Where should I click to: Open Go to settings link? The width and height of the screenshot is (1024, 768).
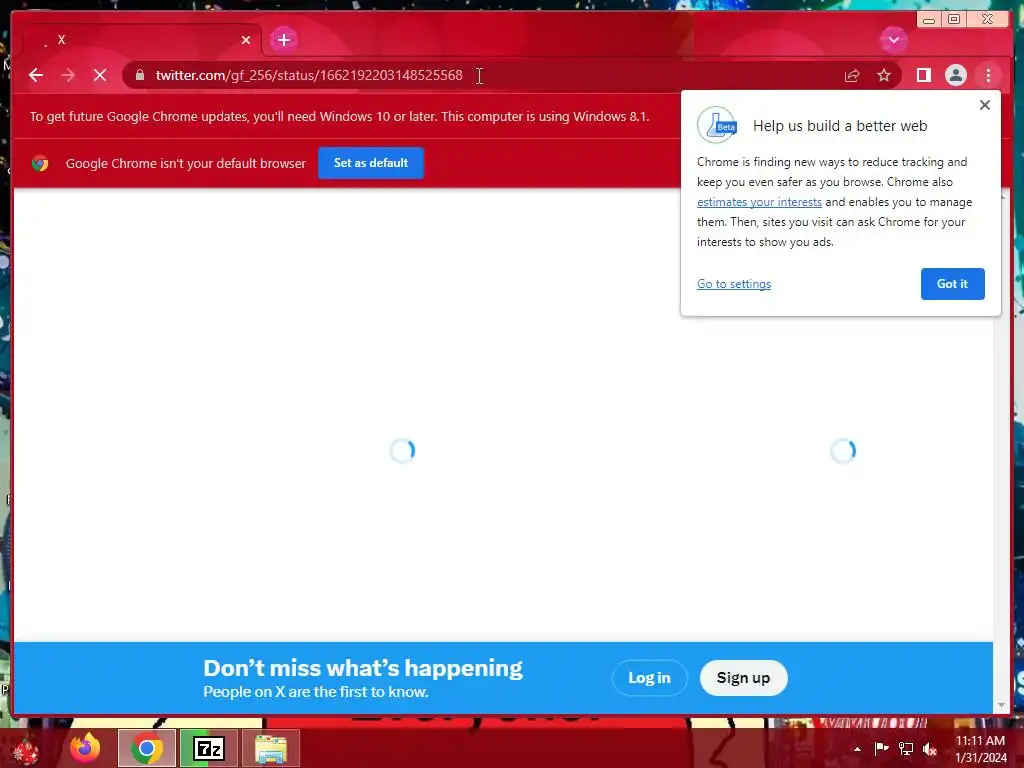pos(733,284)
